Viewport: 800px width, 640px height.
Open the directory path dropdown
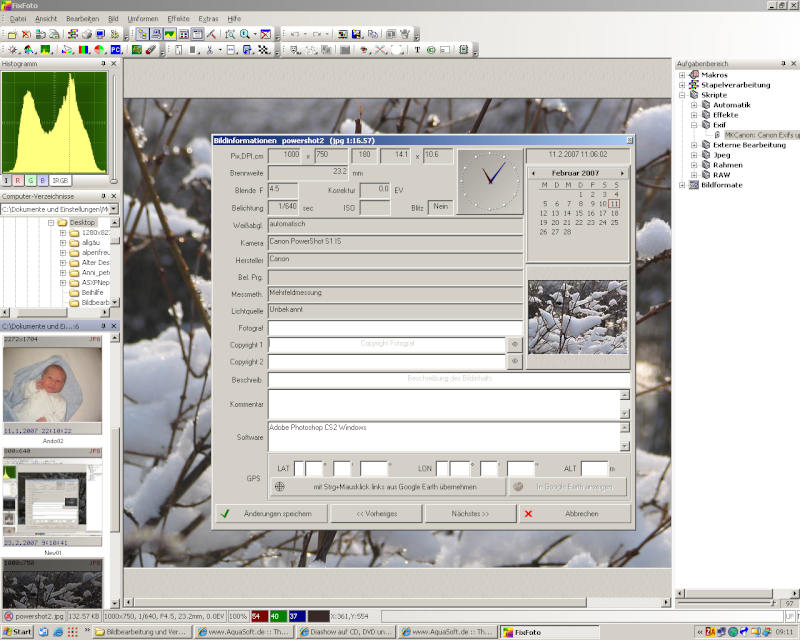click(x=114, y=209)
